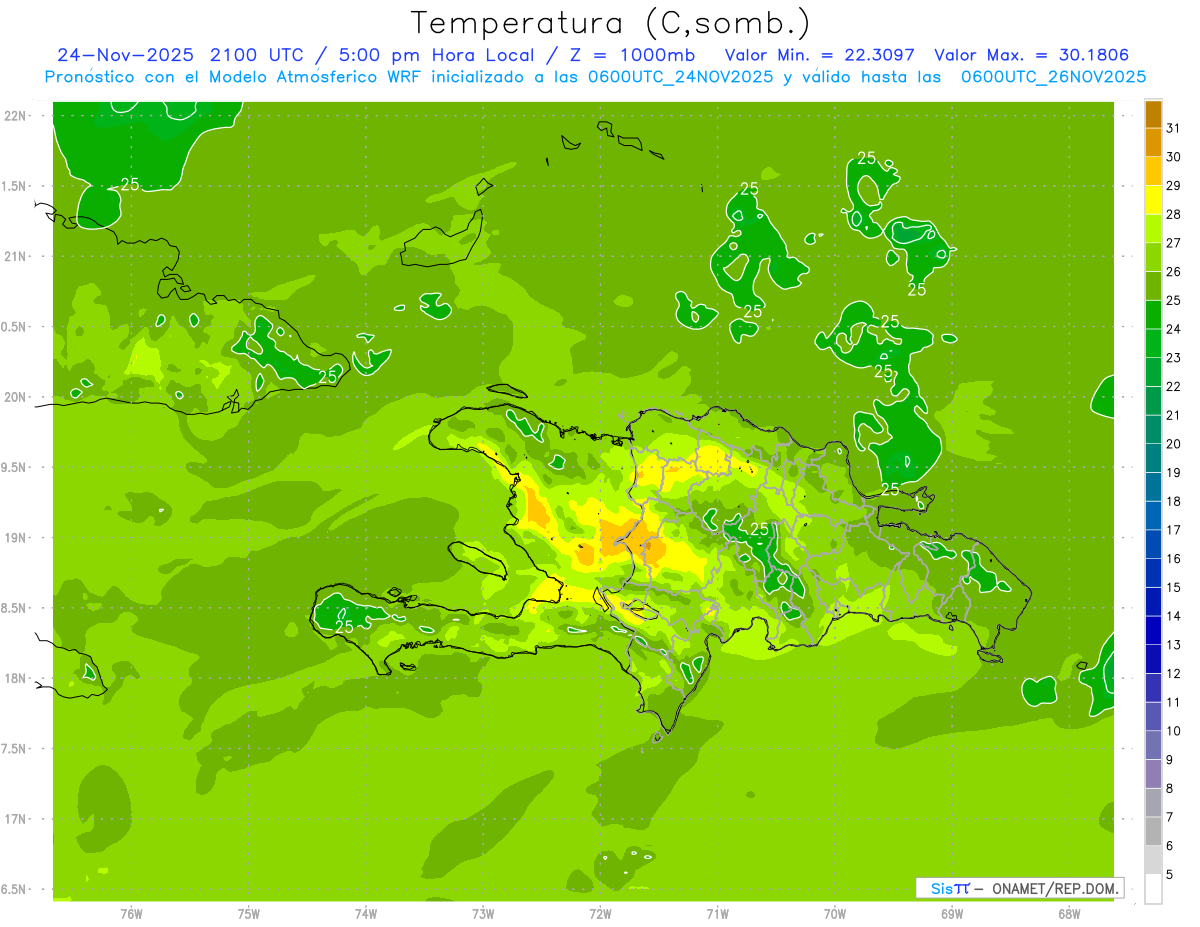Click legend label '23'
Viewport: 1200px width, 927px height.
coord(1173,358)
